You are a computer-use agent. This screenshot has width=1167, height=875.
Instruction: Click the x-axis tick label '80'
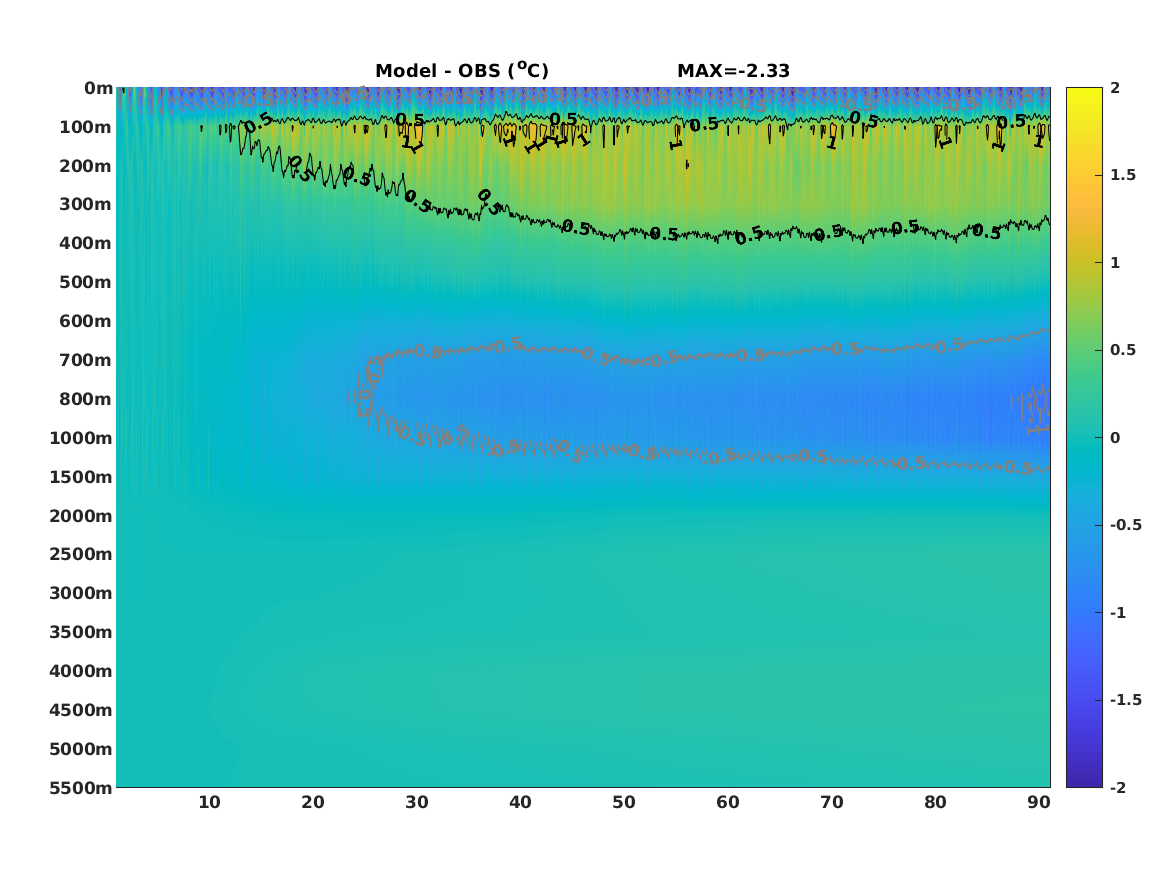pyautogui.click(x=935, y=802)
